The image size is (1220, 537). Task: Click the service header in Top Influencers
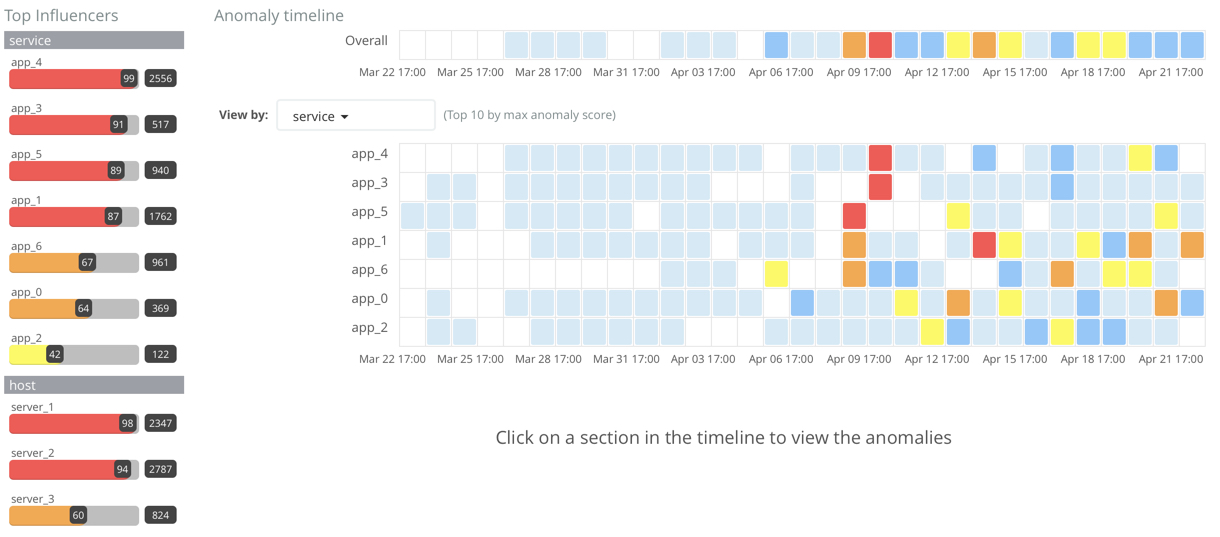(94, 41)
